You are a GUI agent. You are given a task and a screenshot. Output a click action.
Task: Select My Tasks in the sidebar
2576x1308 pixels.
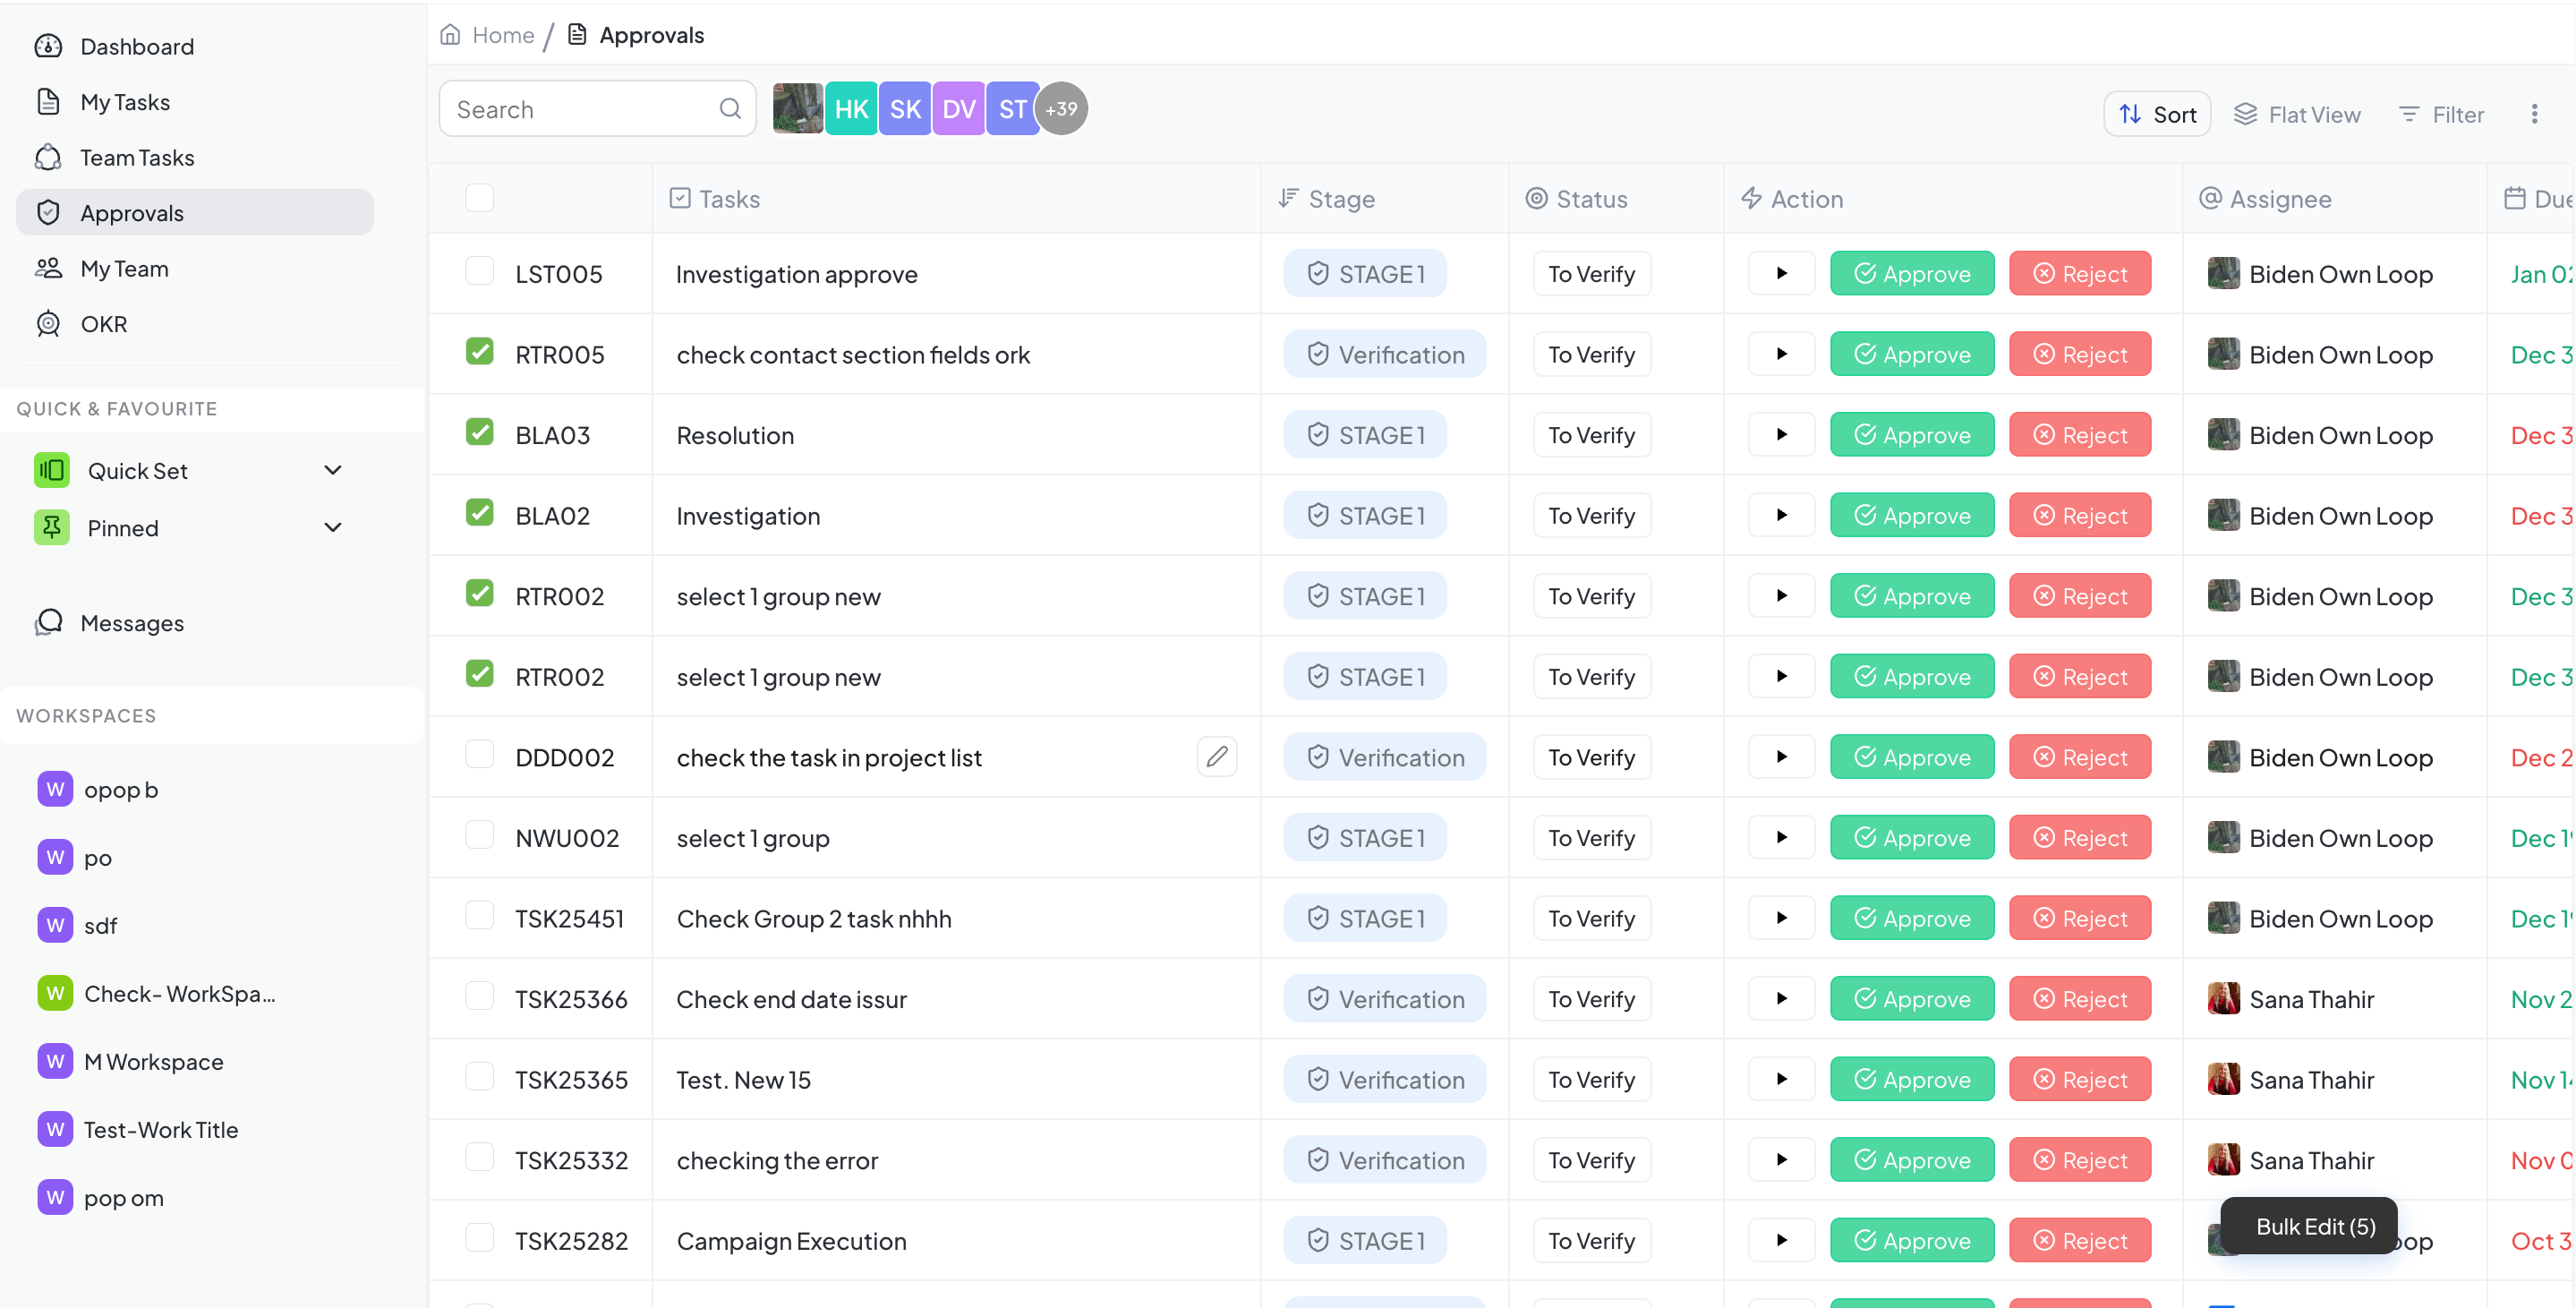[x=125, y=101]
